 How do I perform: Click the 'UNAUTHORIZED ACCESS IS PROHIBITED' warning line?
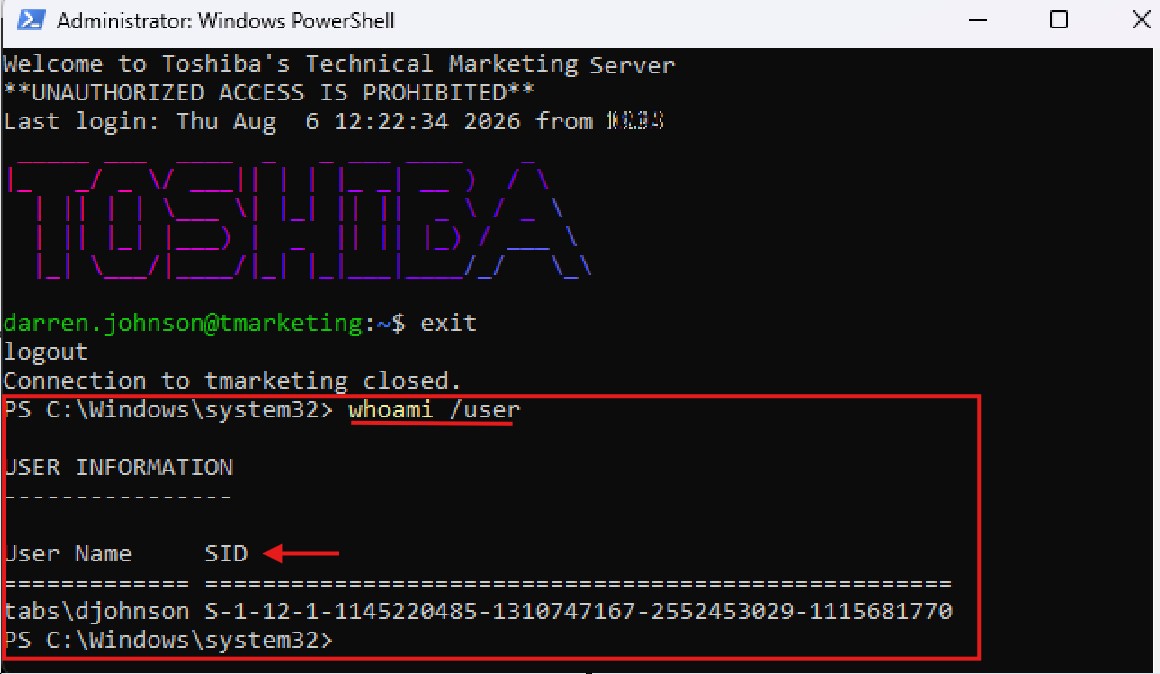269,92
